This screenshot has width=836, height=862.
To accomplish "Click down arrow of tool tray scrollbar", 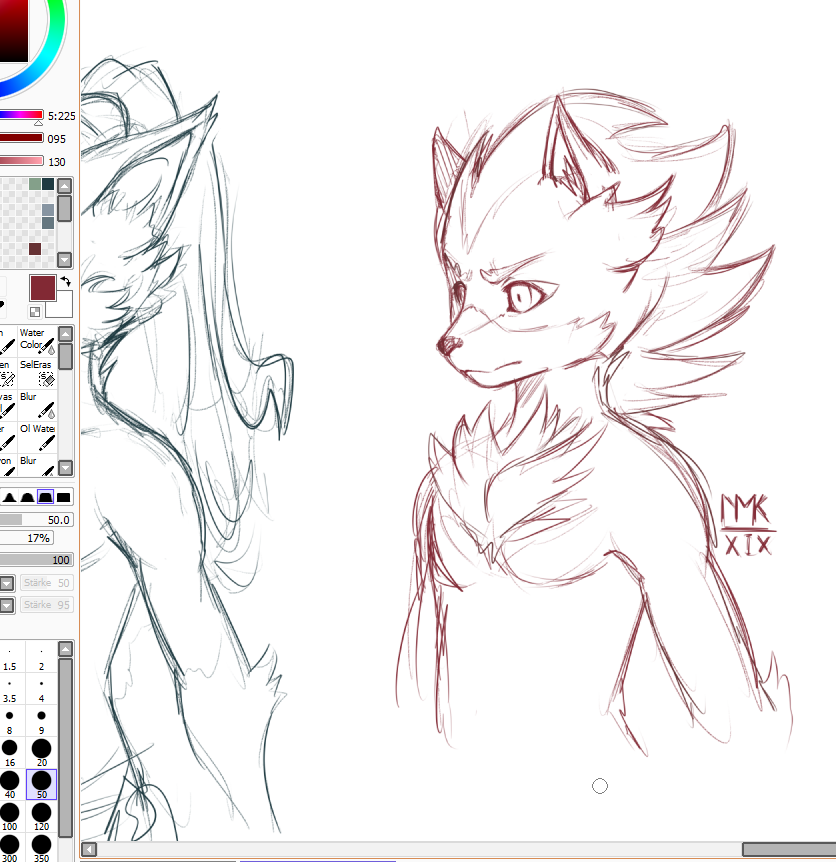I will (x=65, y=468).
